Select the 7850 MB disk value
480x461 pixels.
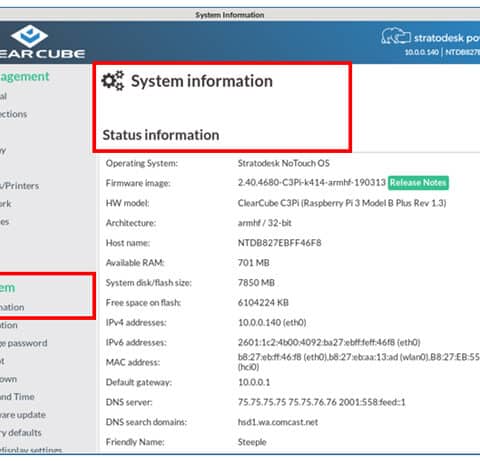coord(256,283)
